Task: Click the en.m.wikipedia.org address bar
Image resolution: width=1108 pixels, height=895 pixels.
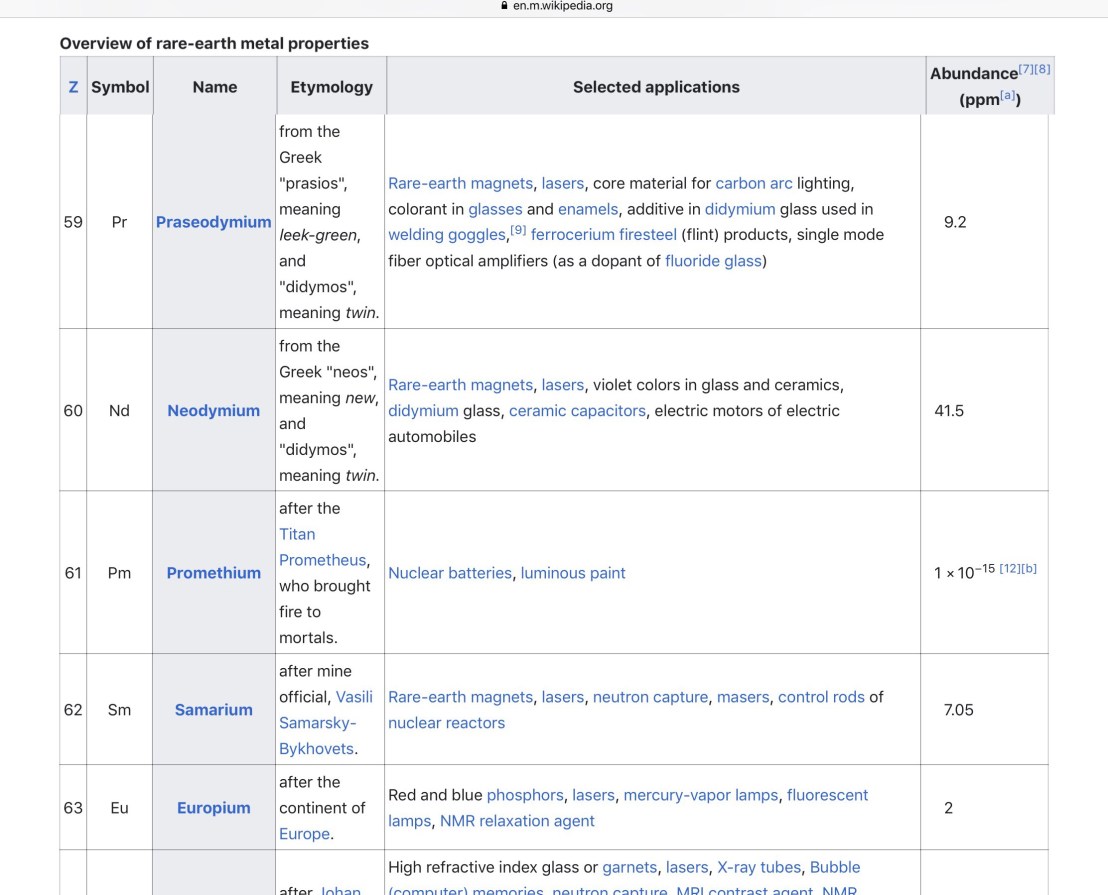Action: tap(562, 6)
